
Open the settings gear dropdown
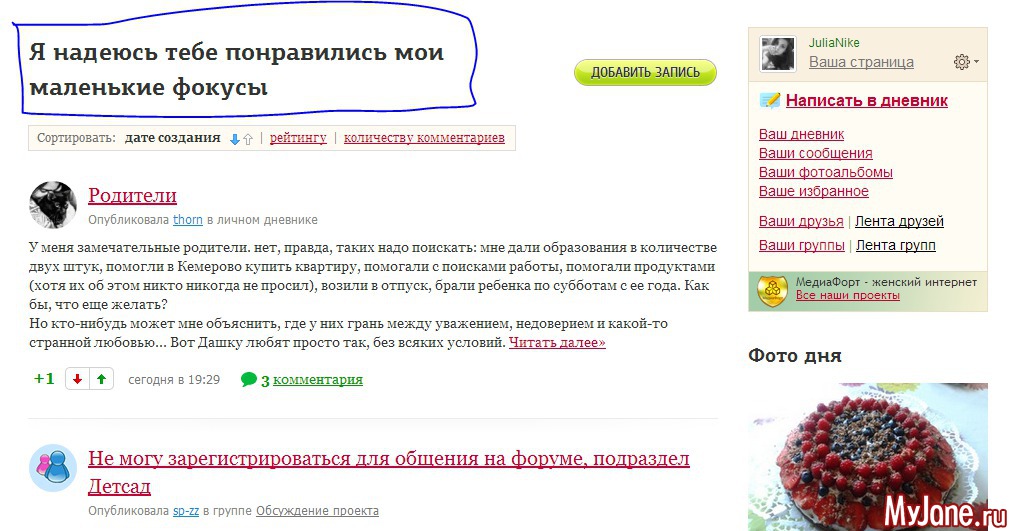coord(965,62)
